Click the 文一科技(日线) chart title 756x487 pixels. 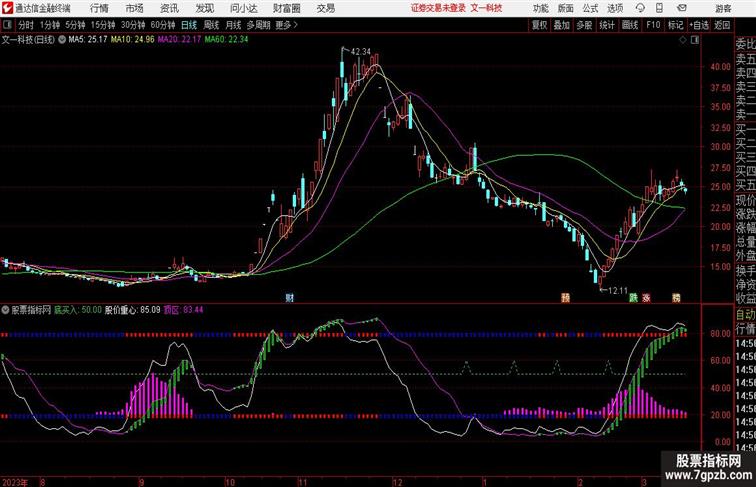tap(28, 40)
